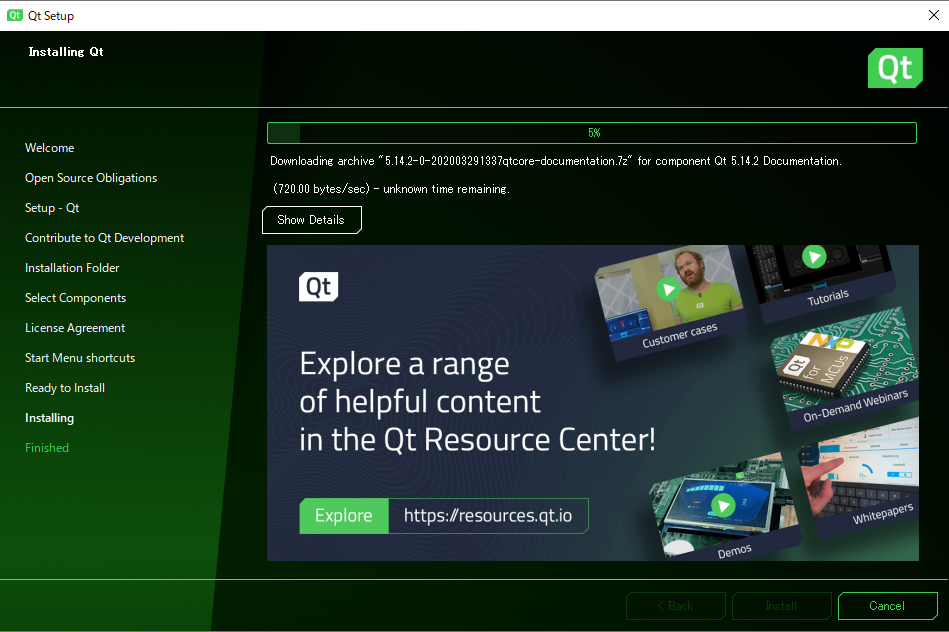The image size is (949, 632).
Task: Select Welcome step in sidebar
Action: point(50,148)
